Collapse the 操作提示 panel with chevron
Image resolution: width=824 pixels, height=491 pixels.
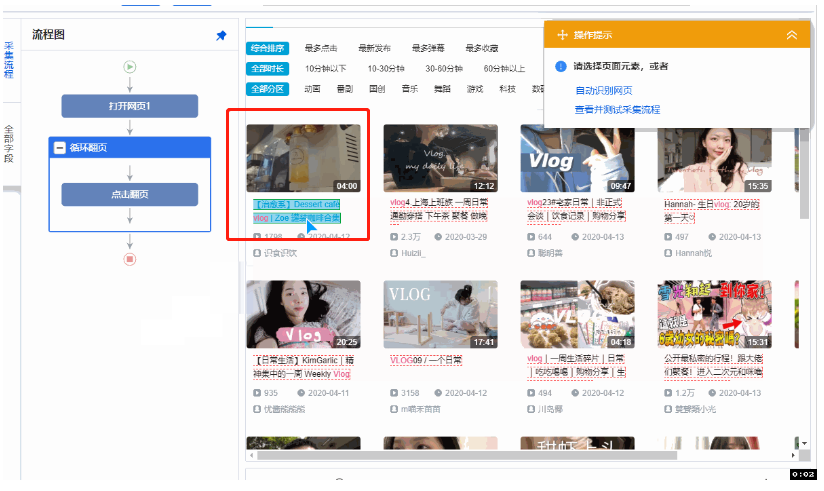pyautogui.click(x=791, y=35)
